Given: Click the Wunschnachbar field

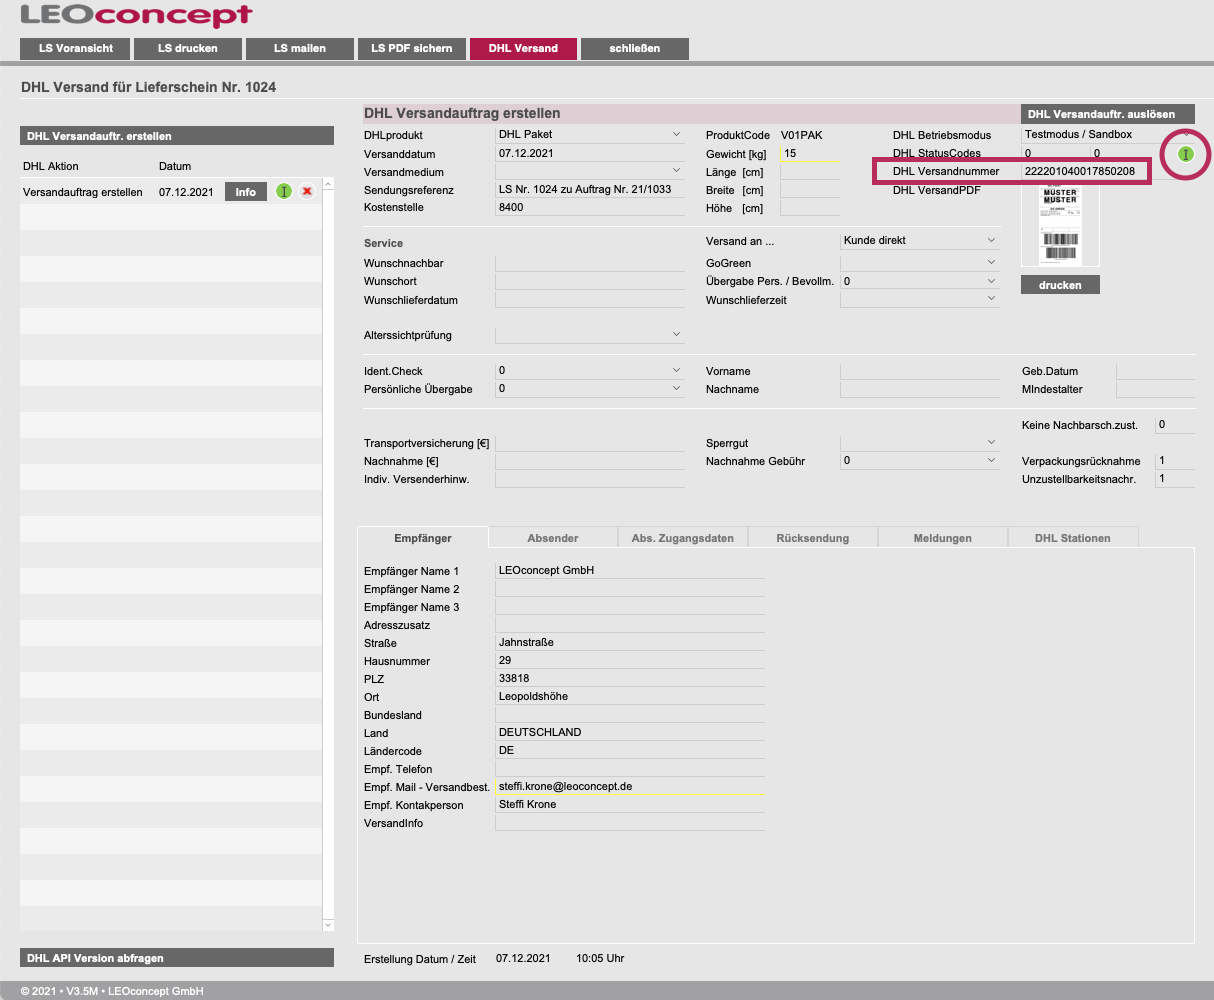Looking at the screenshot, I should coord(590,263).
